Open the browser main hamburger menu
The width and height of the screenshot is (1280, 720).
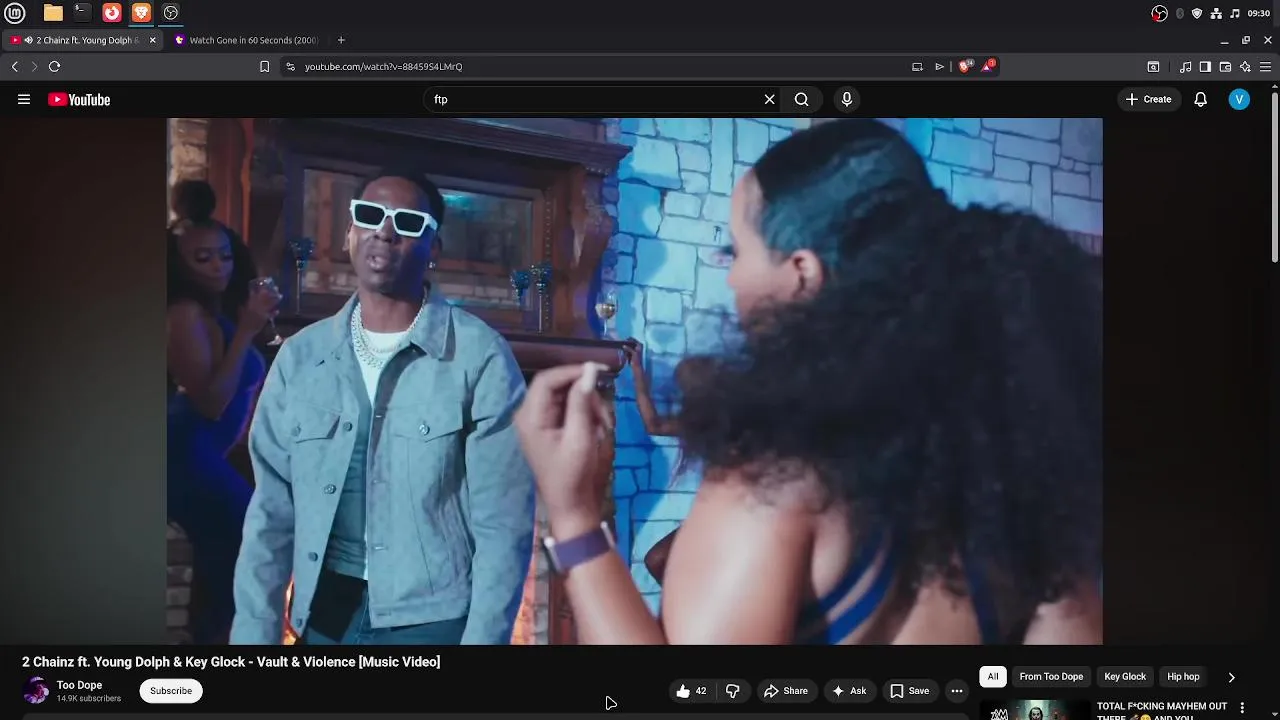tap(1266, 67)
